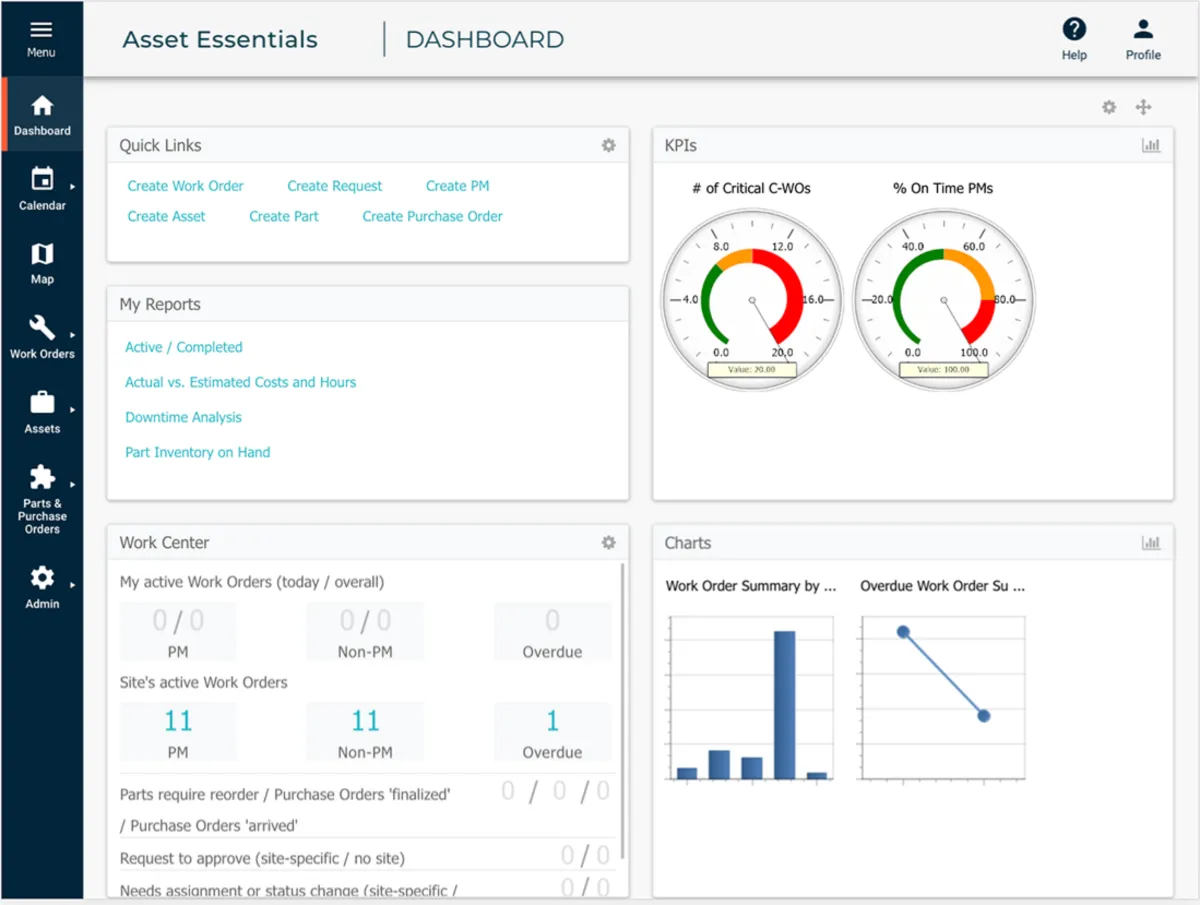
Task: Click site's Overdue count 1
Action: pos(552,721)
